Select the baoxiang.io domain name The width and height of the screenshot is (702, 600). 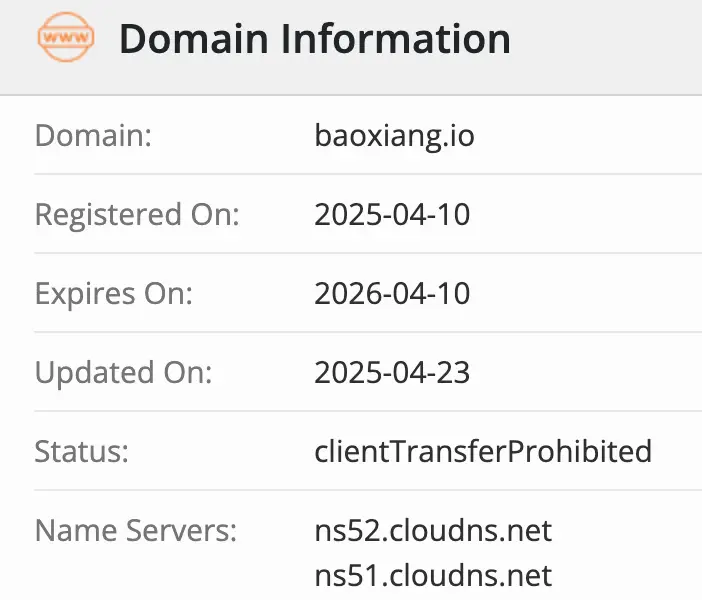tap(394, 135)
